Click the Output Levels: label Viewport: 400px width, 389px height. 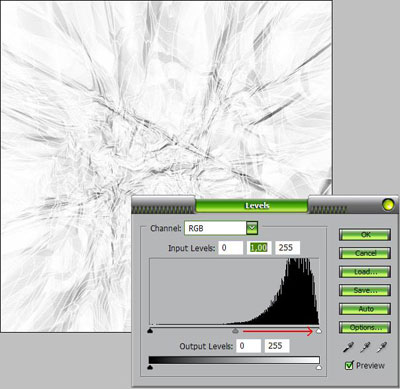(206, 346)
